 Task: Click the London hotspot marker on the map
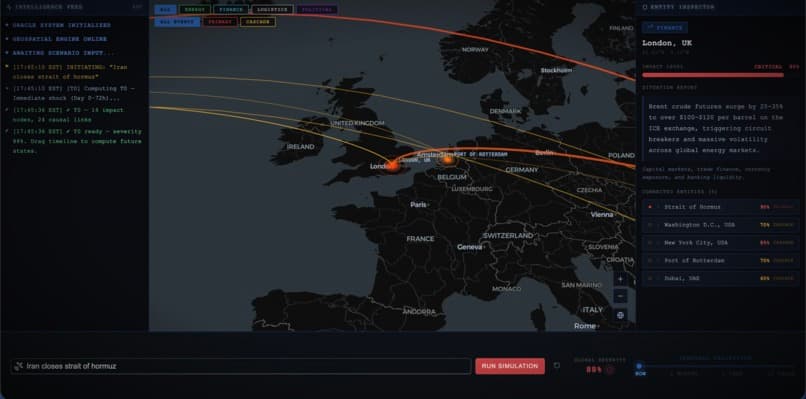pos(392,166)
